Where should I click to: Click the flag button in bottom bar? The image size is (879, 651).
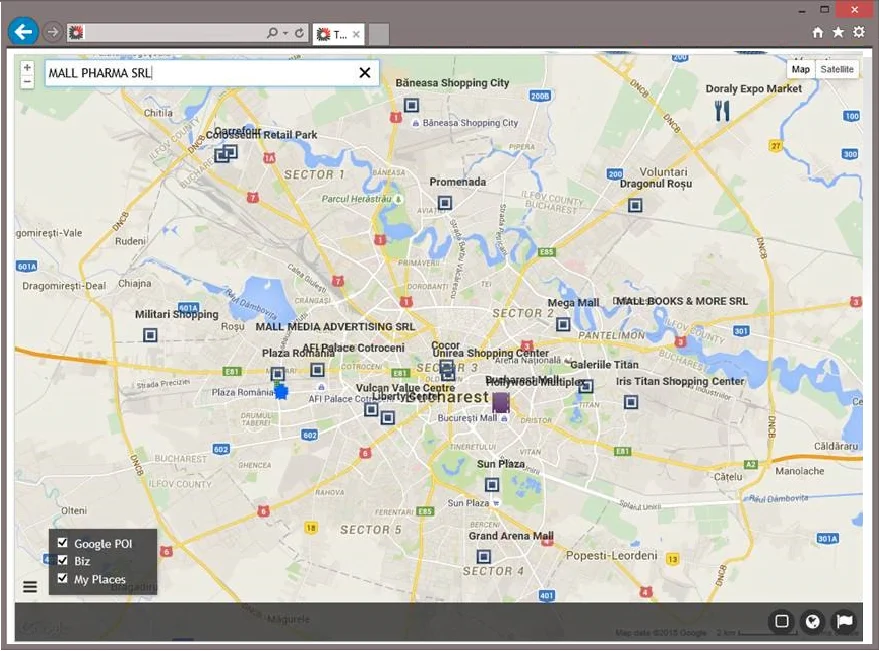845,621
